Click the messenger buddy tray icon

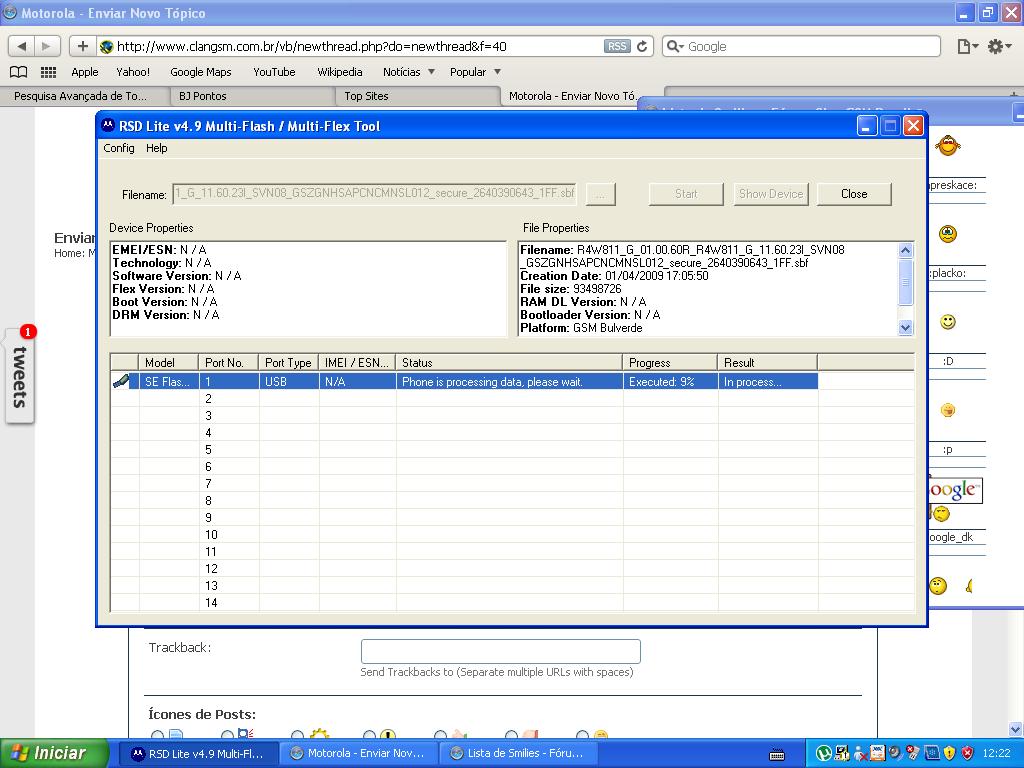860,753
